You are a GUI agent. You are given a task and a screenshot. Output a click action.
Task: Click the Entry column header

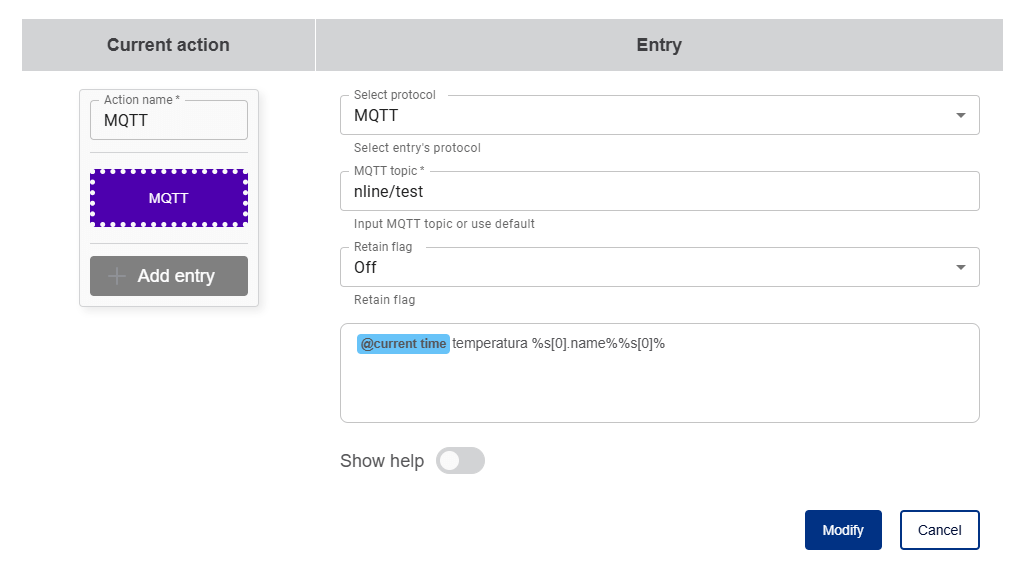[659, 45]
